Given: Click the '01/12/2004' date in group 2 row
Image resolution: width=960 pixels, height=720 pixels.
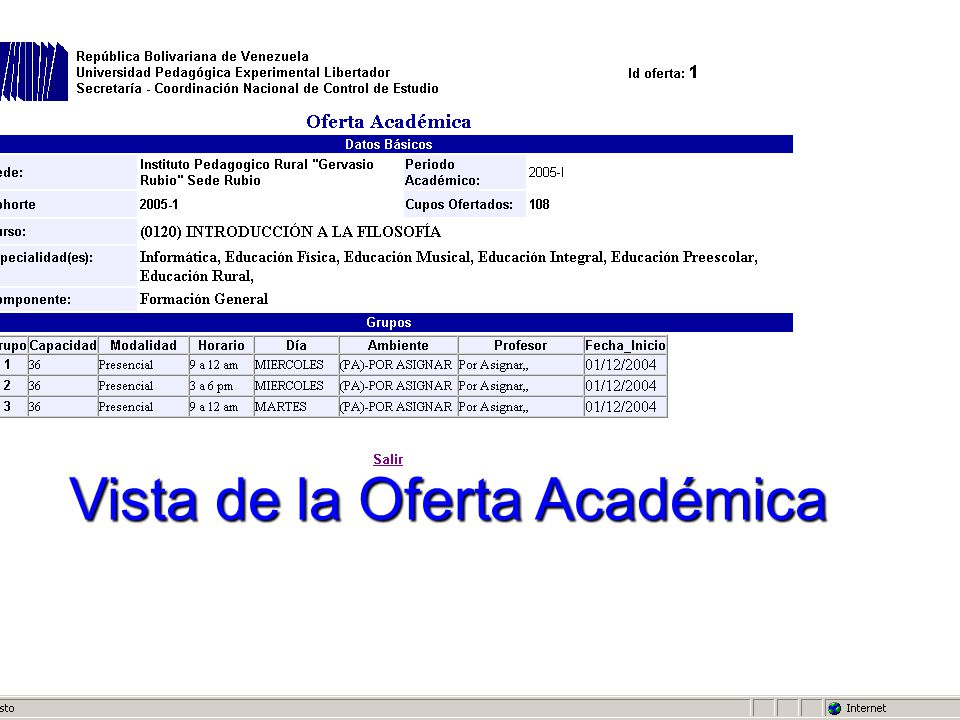Looking at the screenshot, I should (x=621, y=386).
